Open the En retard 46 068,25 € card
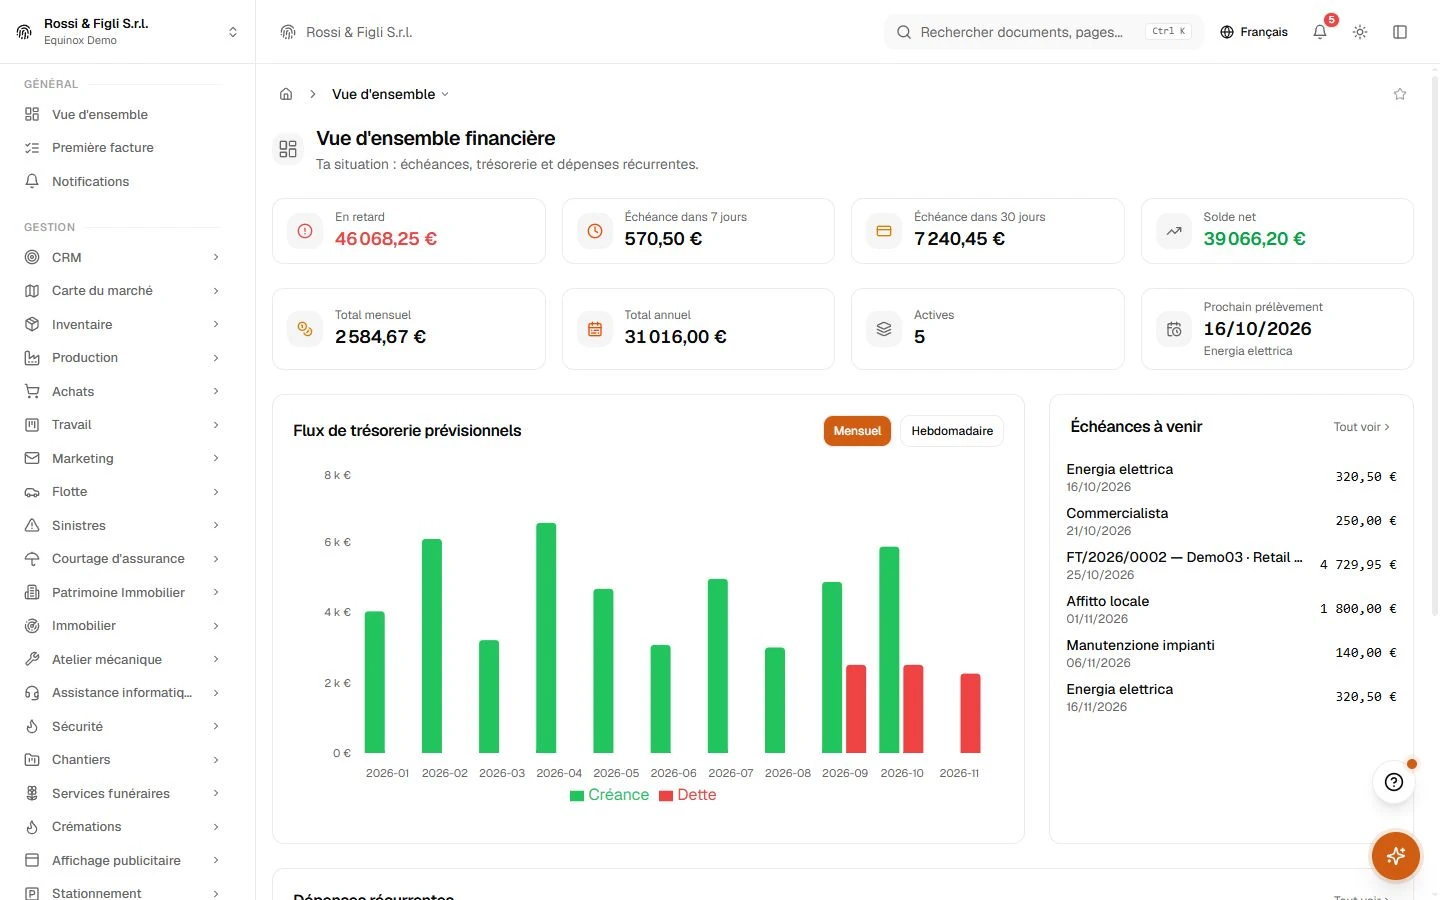Image resolution: width=1440 pixels, height=900 pixels. tap(409, 231)
